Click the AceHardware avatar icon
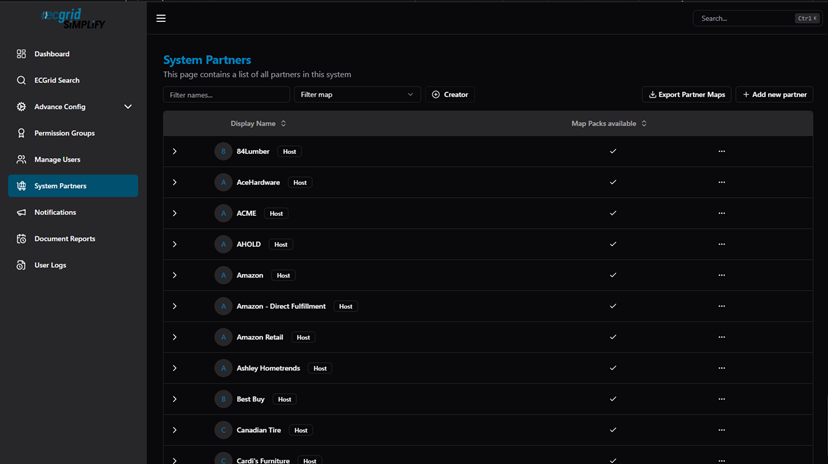 coord(223,182)
